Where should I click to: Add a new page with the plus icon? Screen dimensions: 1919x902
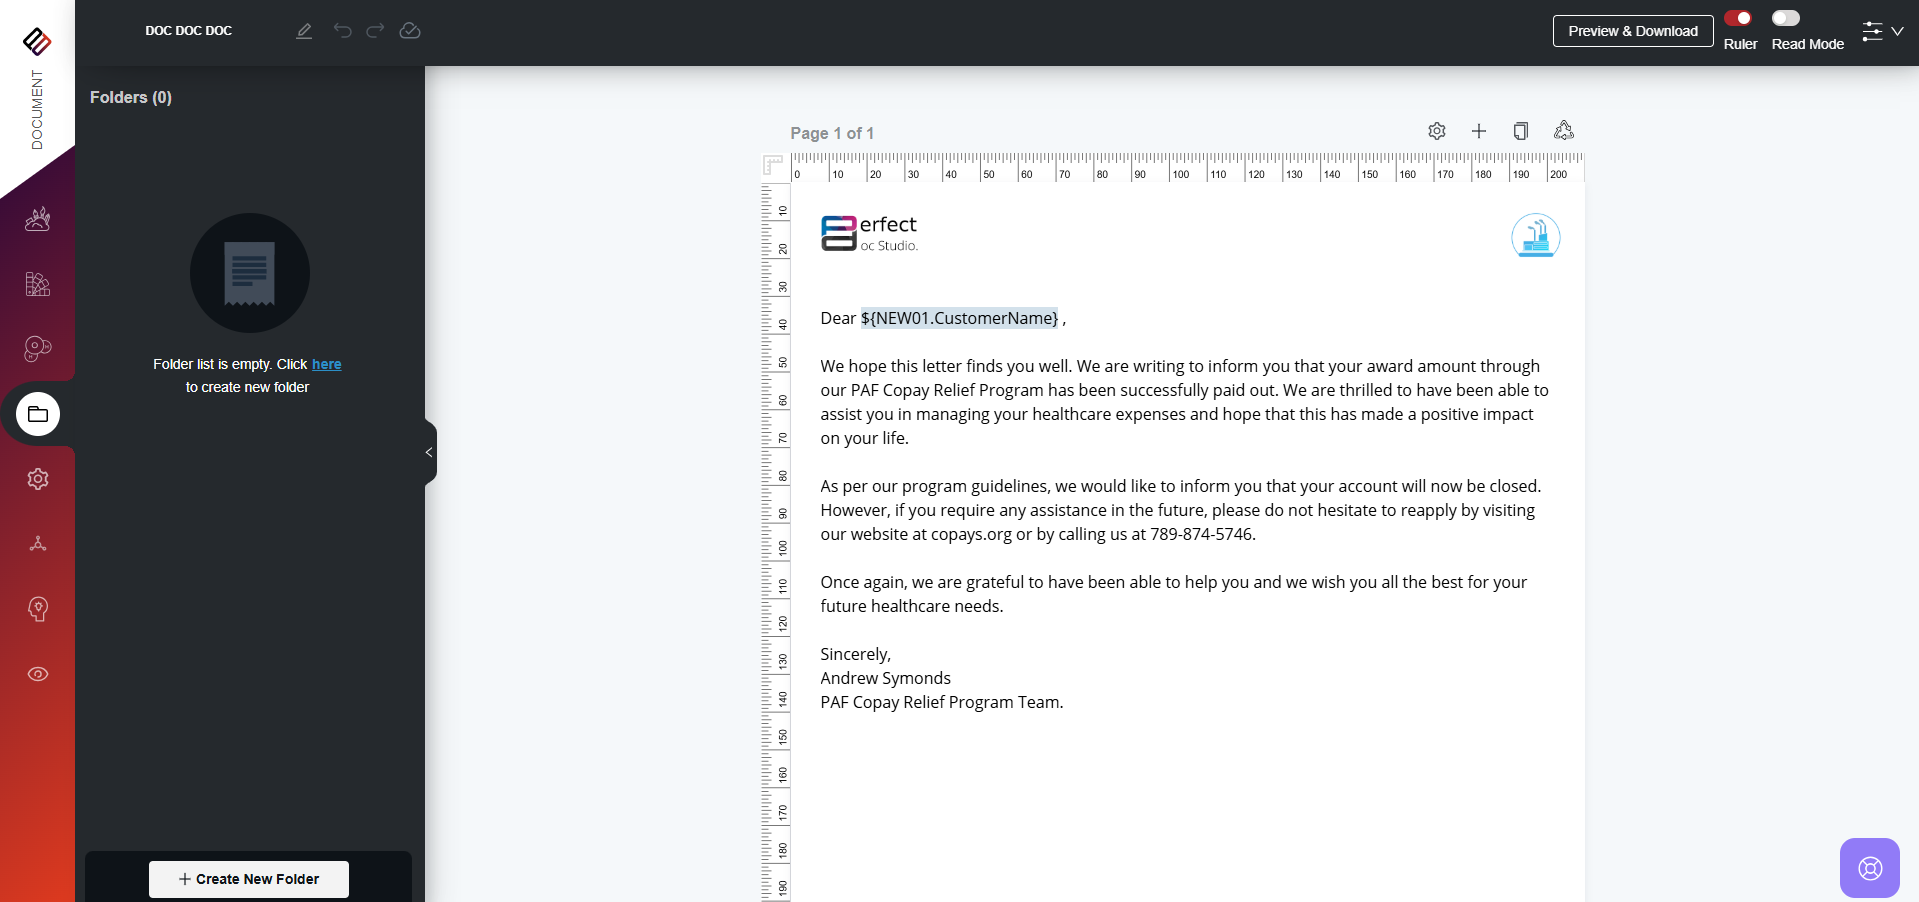[x=1479, y=131]
